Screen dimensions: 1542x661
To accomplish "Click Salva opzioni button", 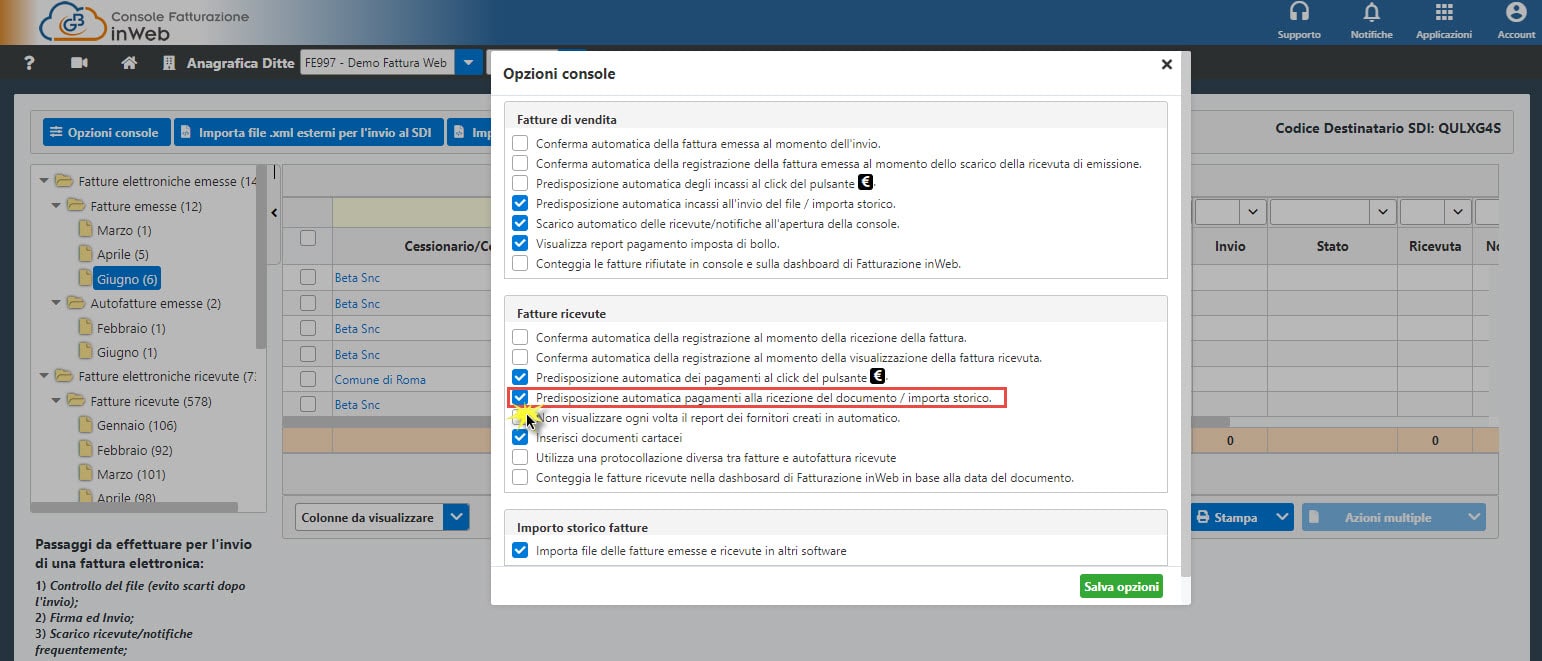I will (x=1121, y=586).
